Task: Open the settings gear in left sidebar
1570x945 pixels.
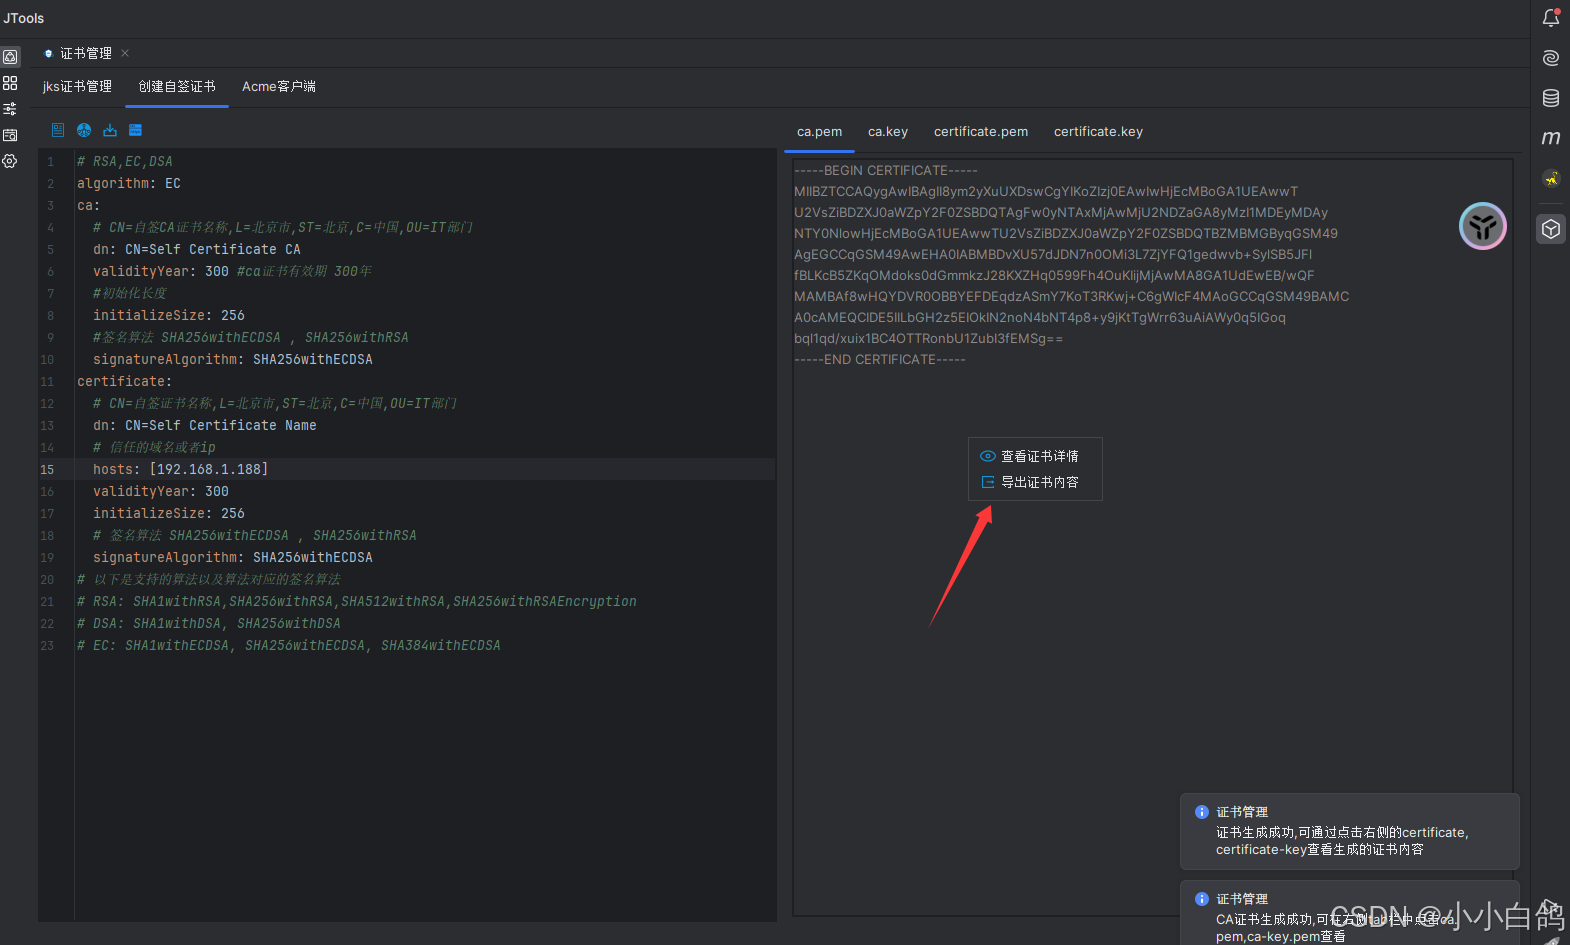Action: [x=10, y=161]
